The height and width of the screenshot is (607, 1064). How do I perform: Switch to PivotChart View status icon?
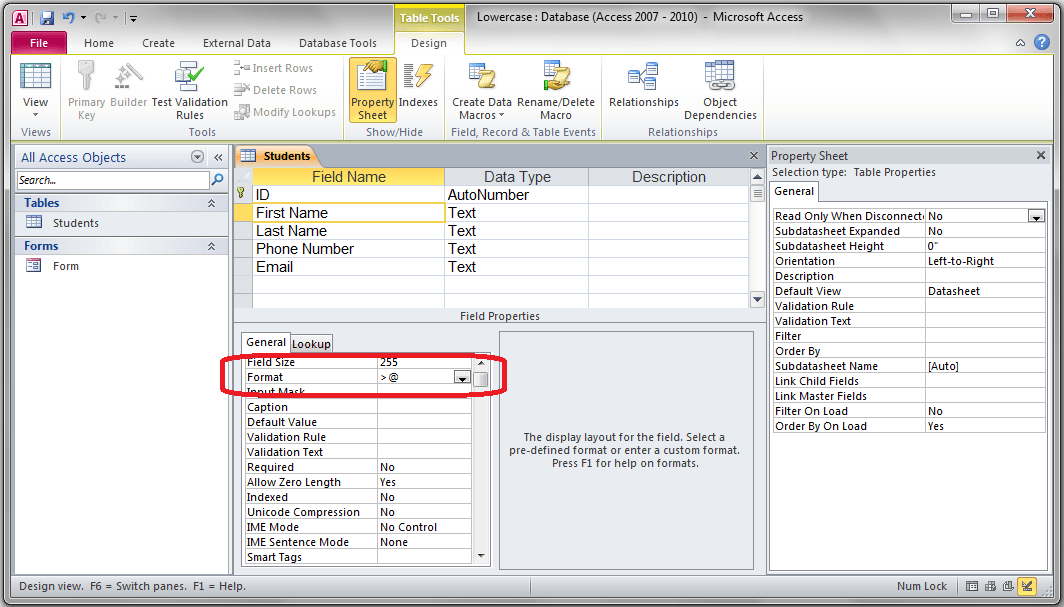click(x=1008, y=586)
